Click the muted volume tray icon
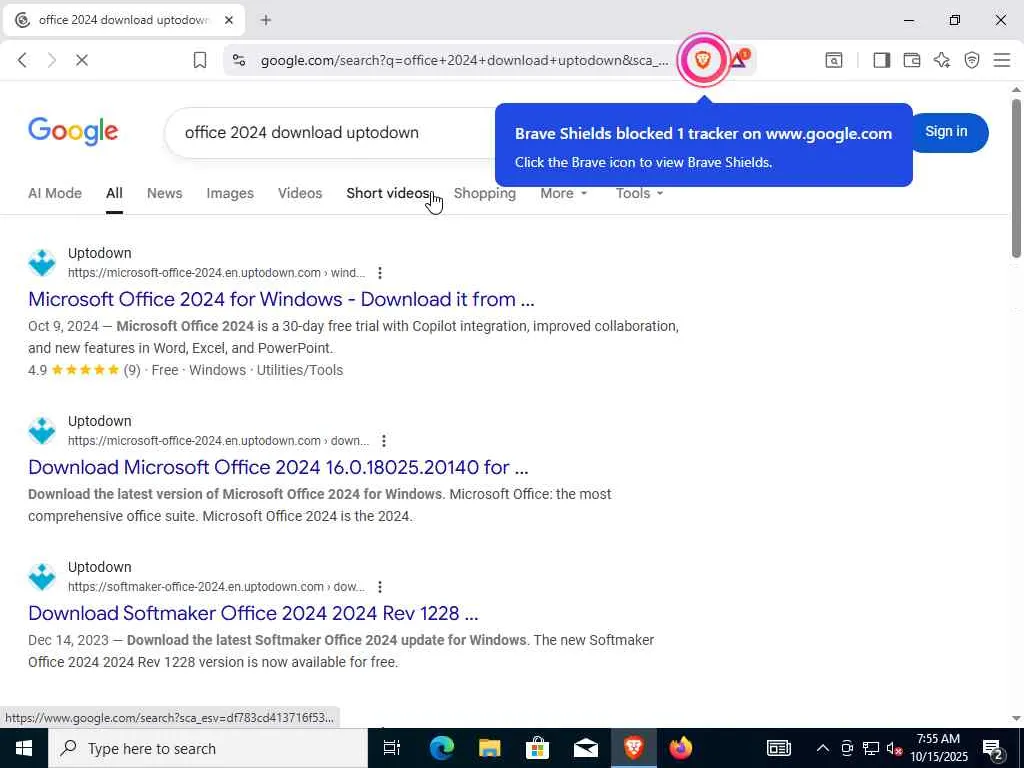This screenshot has width=1024, height=768. (x=895, y=748)
